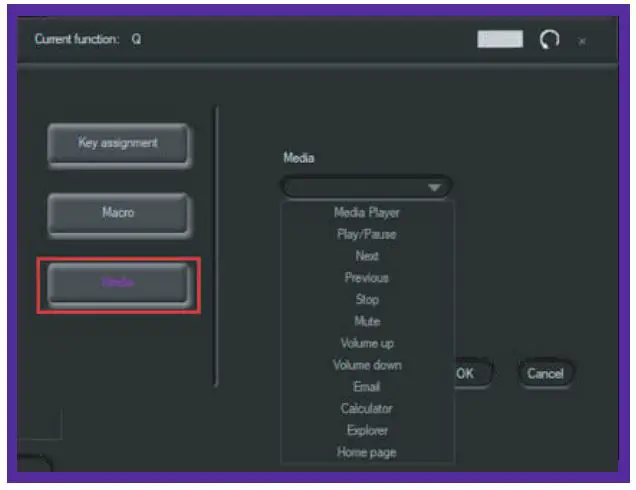636x490 pixels.
Task: Select Volume down option
Action: [367, 365]
